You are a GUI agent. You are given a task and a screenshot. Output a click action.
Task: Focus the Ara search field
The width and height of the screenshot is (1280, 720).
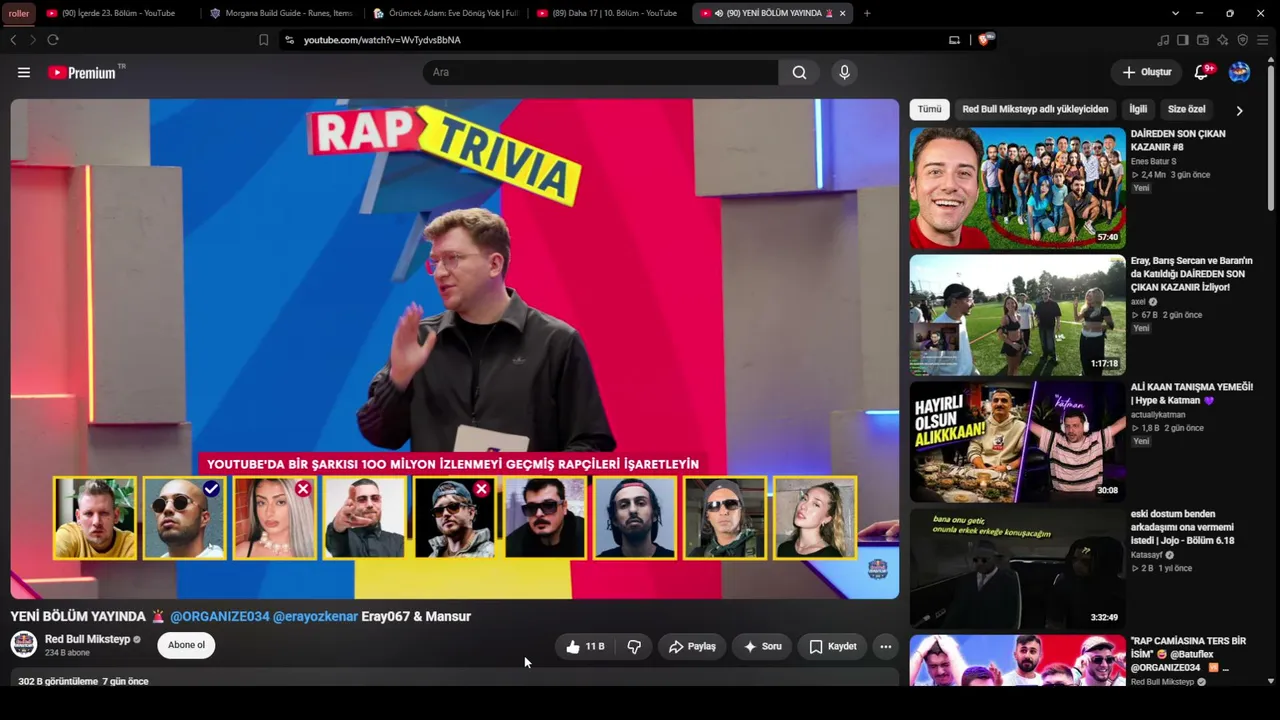[600, 72]
